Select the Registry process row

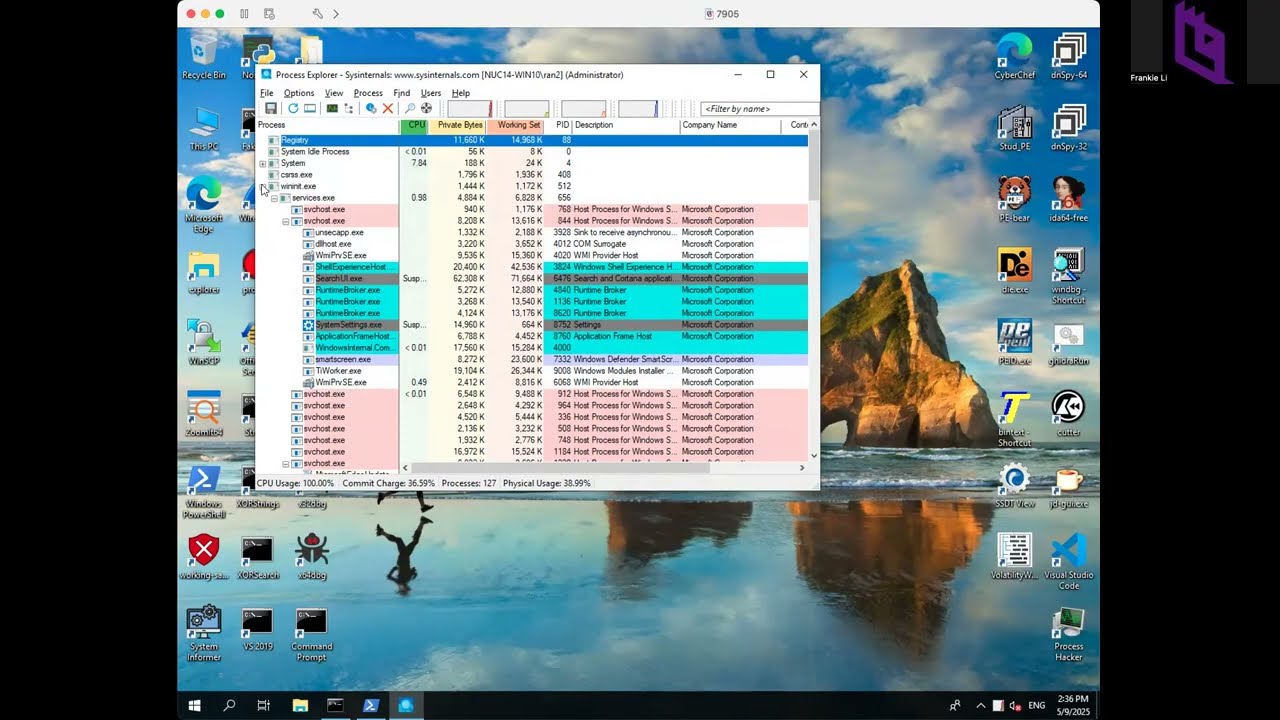[532, 140]
